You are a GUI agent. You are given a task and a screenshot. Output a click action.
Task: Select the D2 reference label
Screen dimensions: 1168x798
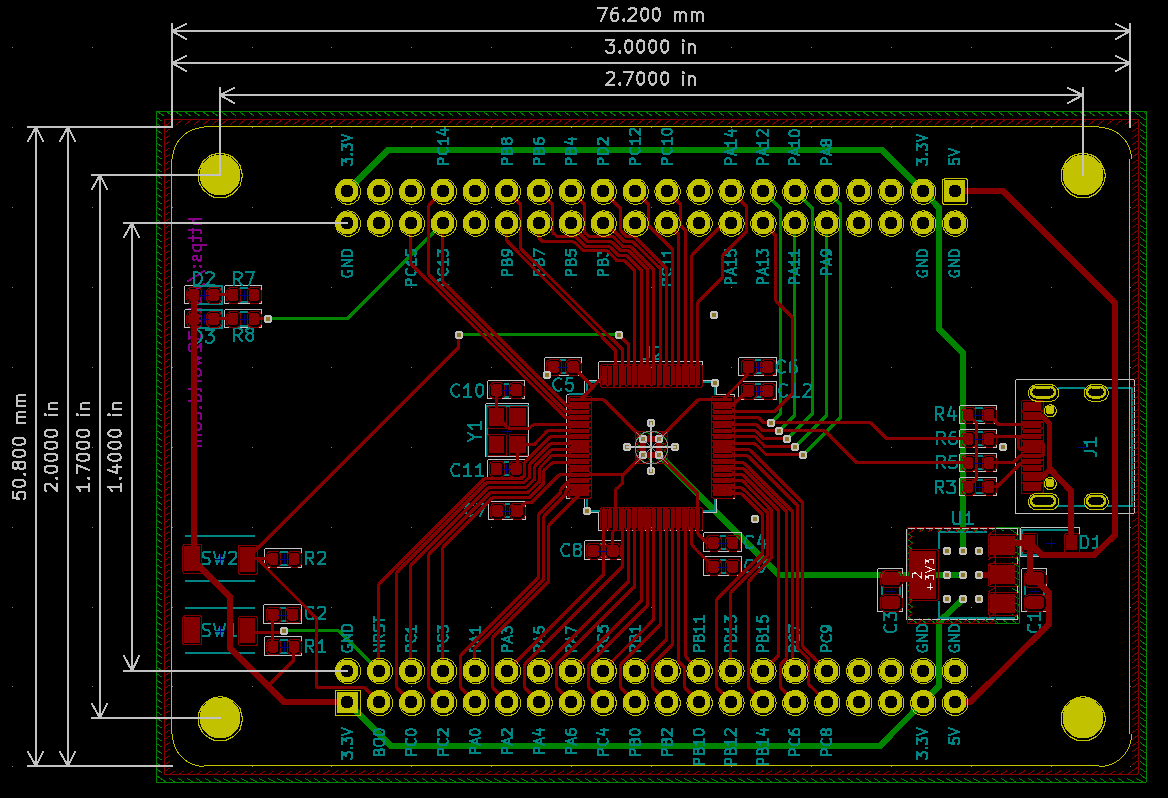pos(203,279)
